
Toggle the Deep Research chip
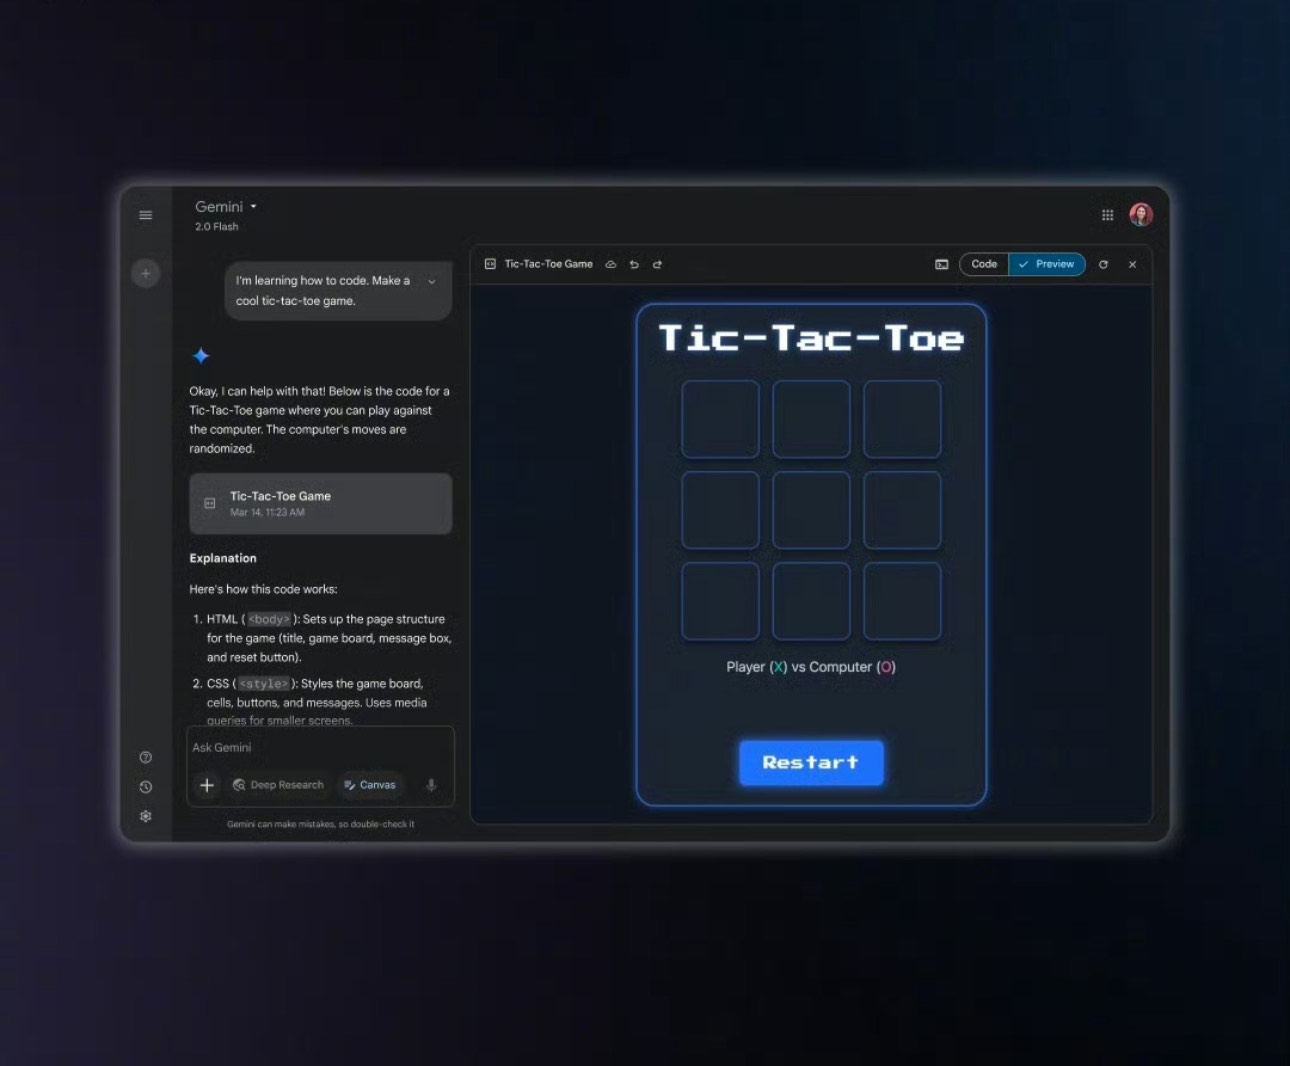click(x=278, y=785)
